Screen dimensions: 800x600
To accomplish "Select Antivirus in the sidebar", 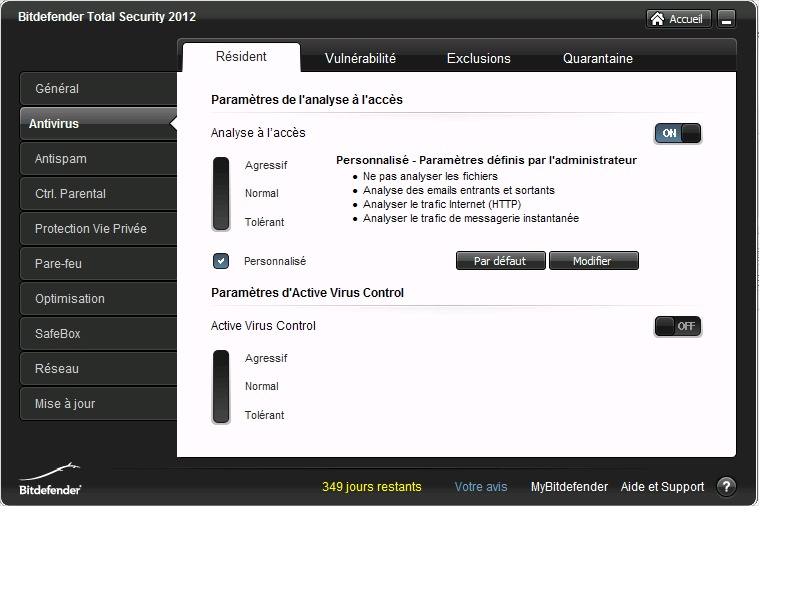I will [x=98, y=124].
